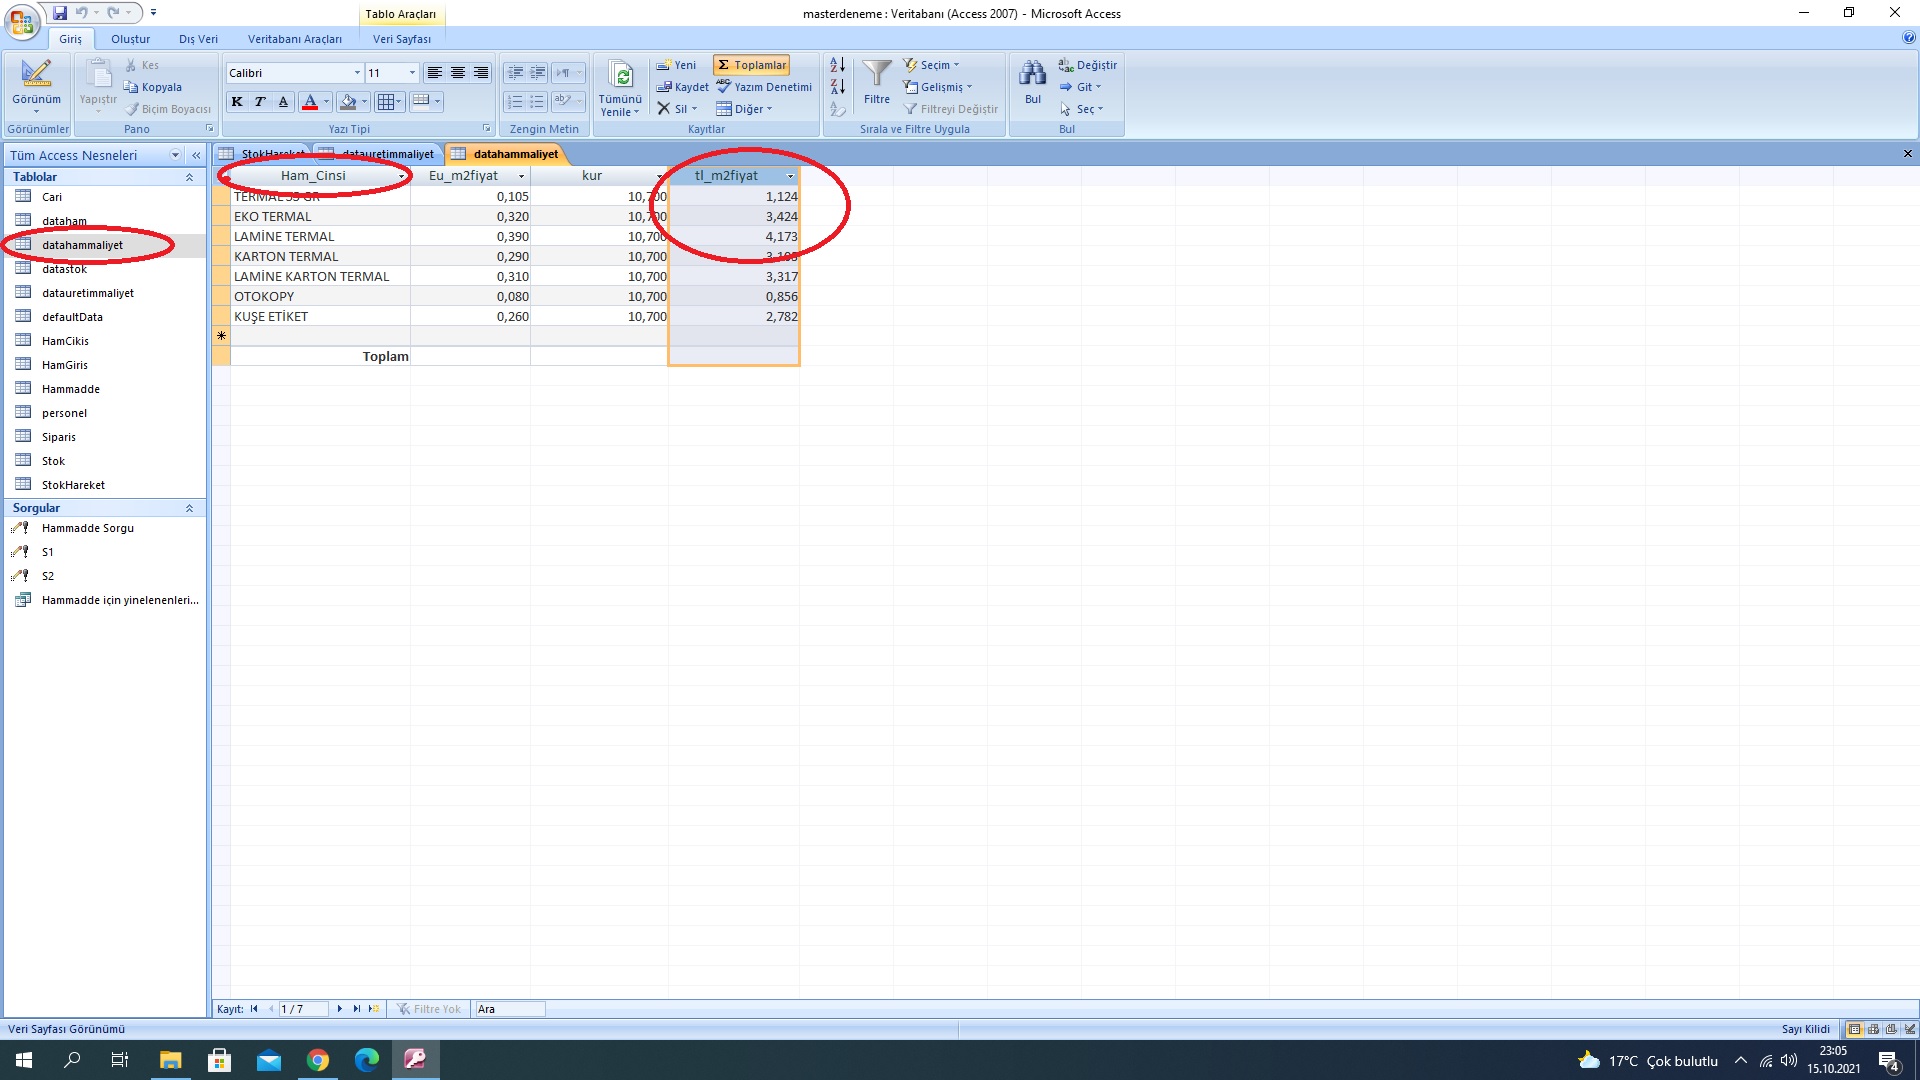Open the Calibri font name dropdown
Viewport: 1920px width, 1080px height.
[357, 73]
